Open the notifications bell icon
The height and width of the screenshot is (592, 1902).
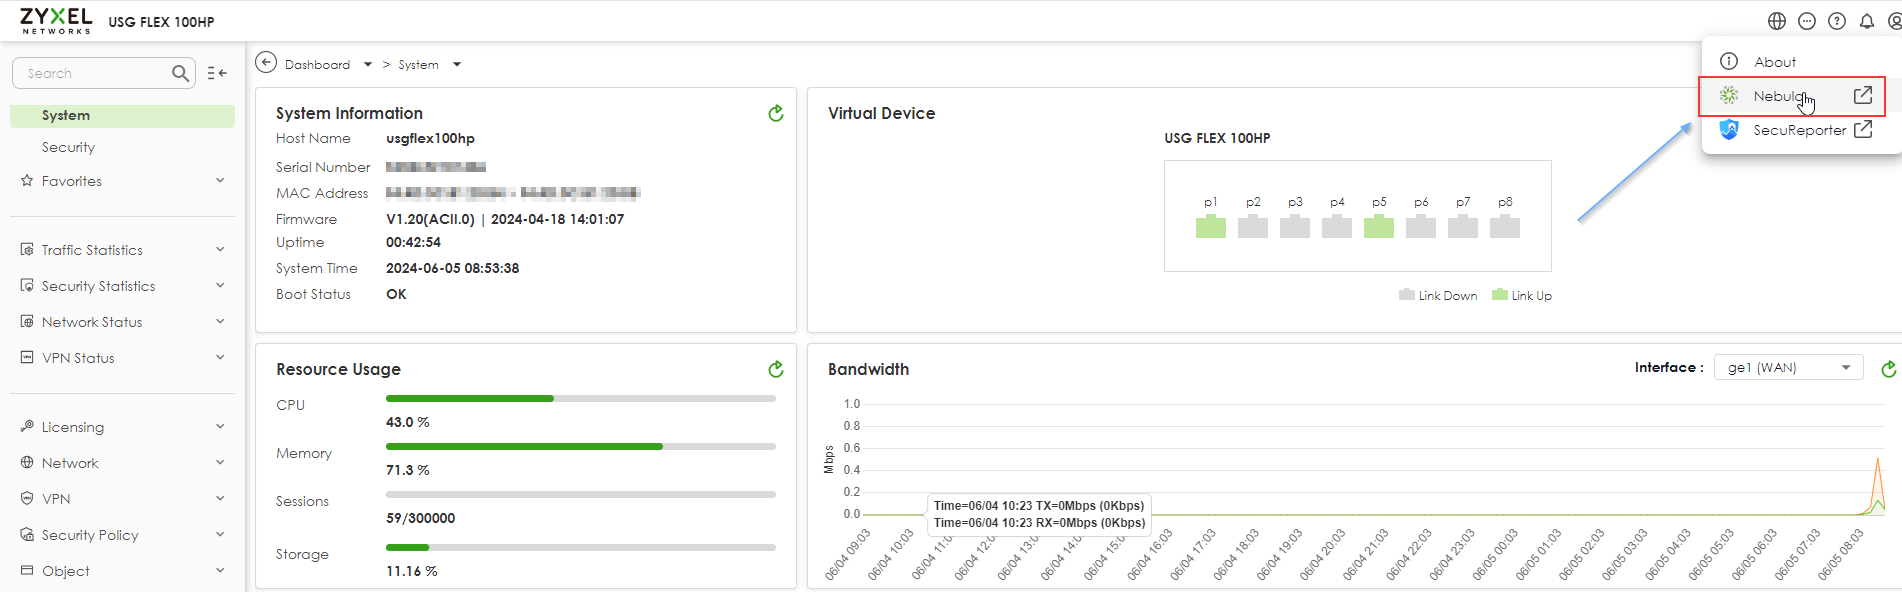pyautogui.click(x=1866, y=21)
